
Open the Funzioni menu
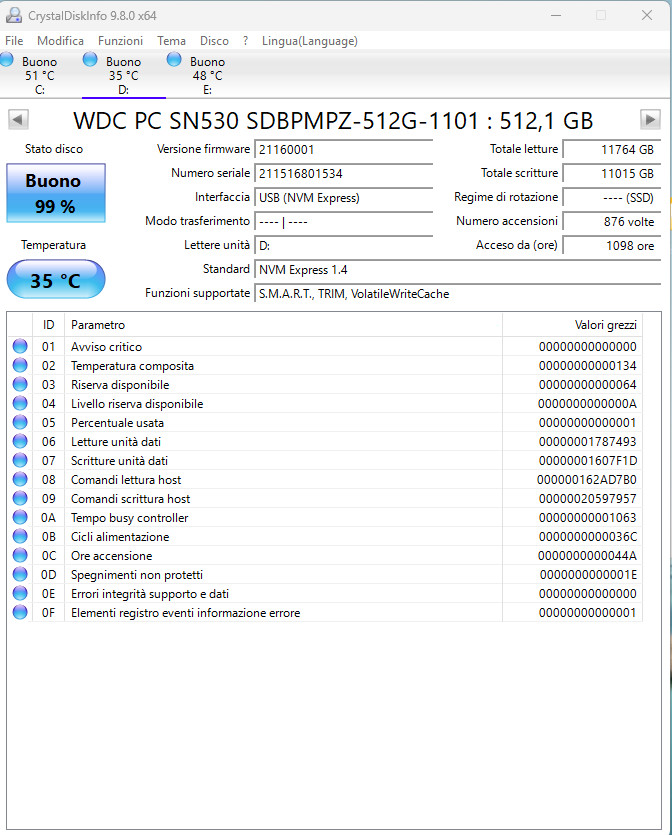click(x=120, y=40)
